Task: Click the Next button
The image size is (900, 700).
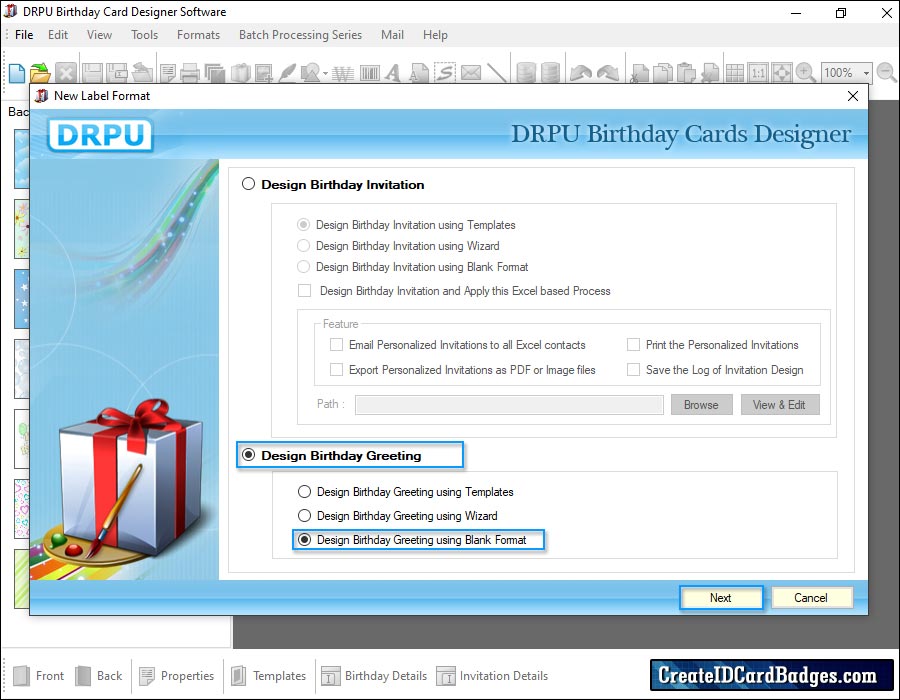Action: (721, 597)
